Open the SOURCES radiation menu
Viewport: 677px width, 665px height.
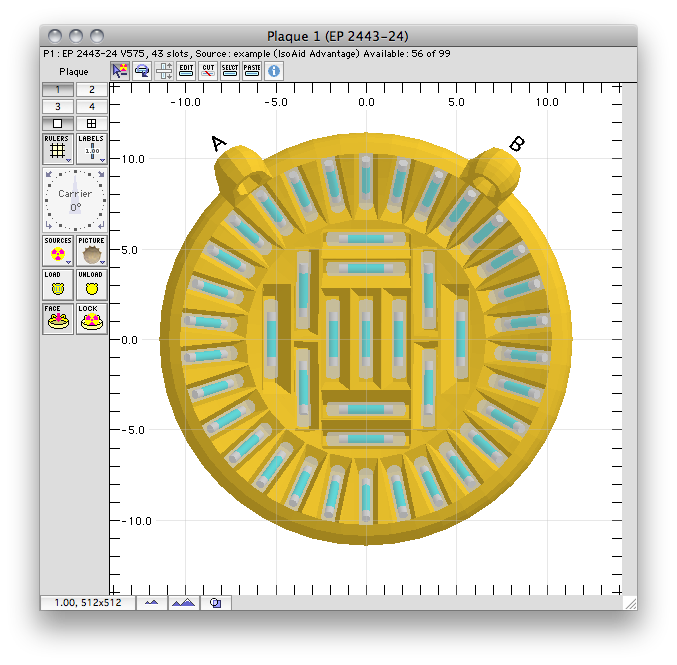coord(58,250)
